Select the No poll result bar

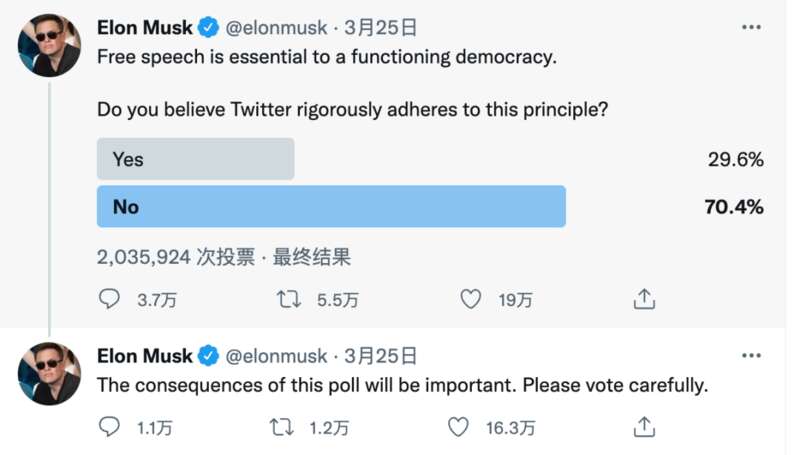tap(331, 206)
